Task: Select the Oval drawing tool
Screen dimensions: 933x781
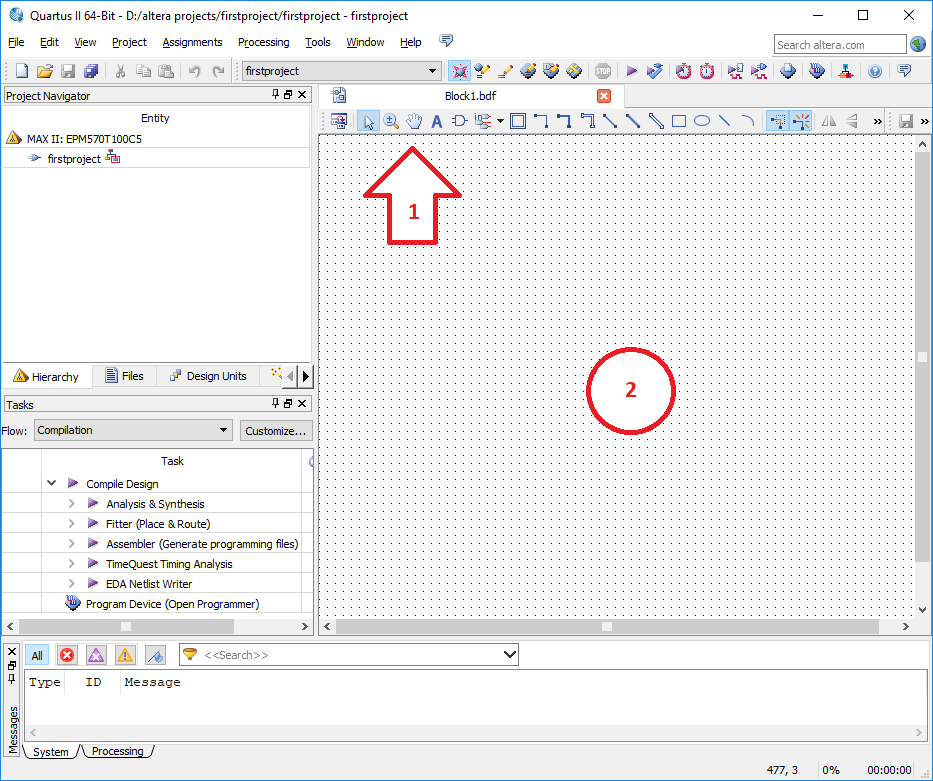Action: [702, 121]
